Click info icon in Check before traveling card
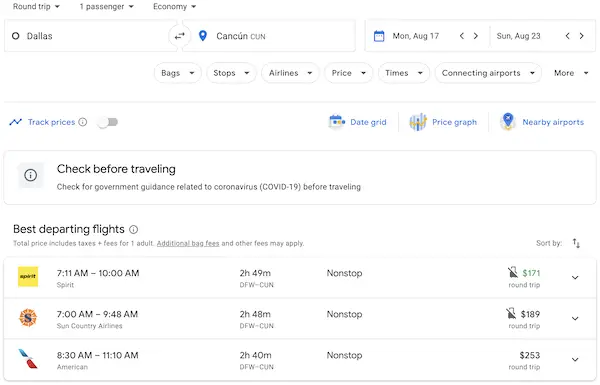 pyautogui.click(x=31, y=175)
